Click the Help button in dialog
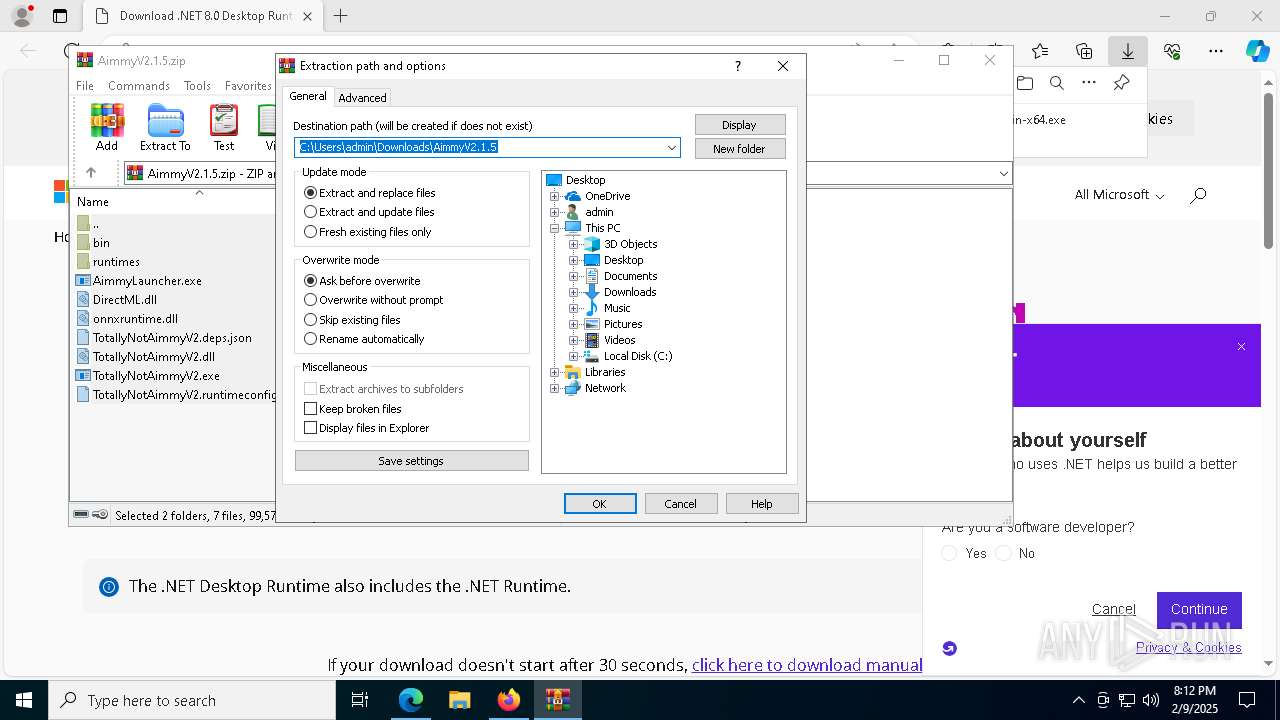 [x=762, y=504]
